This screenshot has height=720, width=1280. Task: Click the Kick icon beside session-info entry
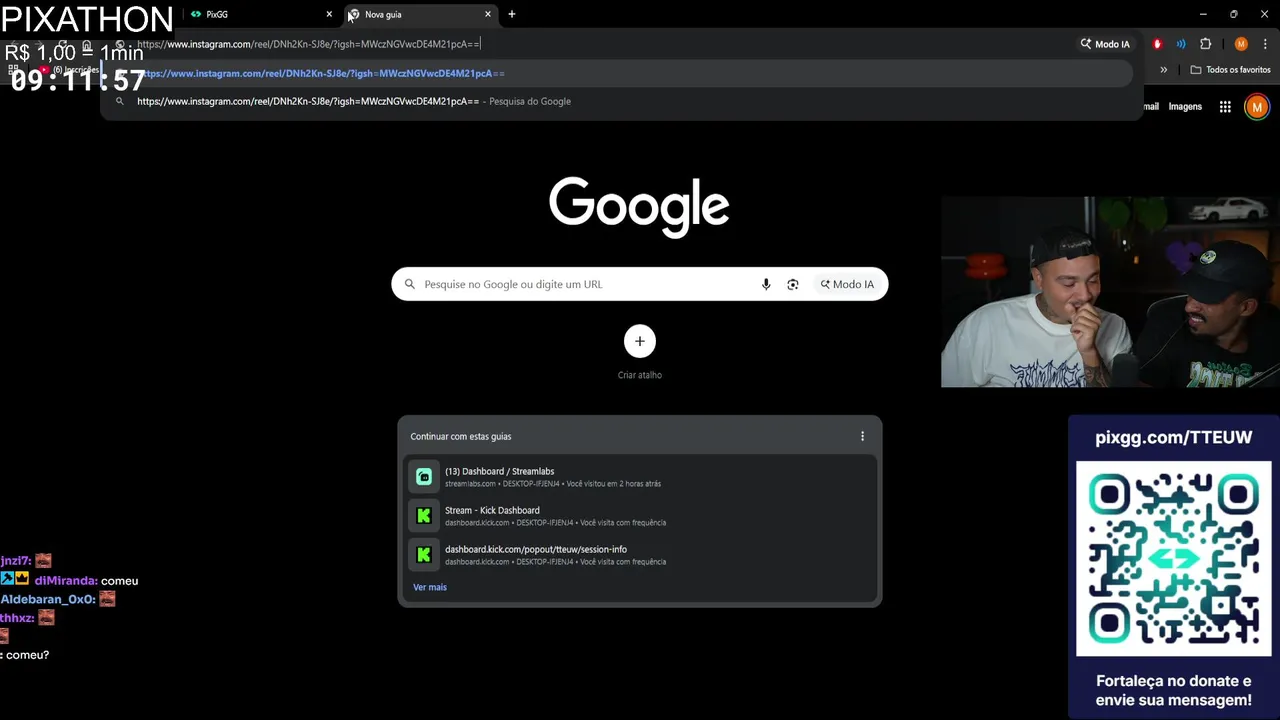tap(424, 555)
